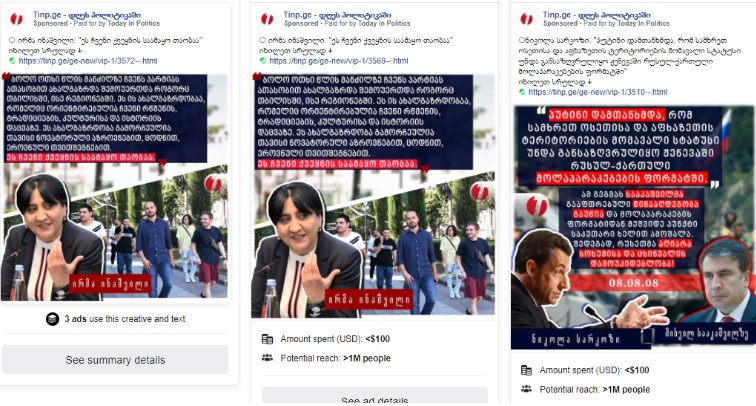Click the money icon in third ad
The height and width of the screenshot is (406, 756).
(526, 370)
